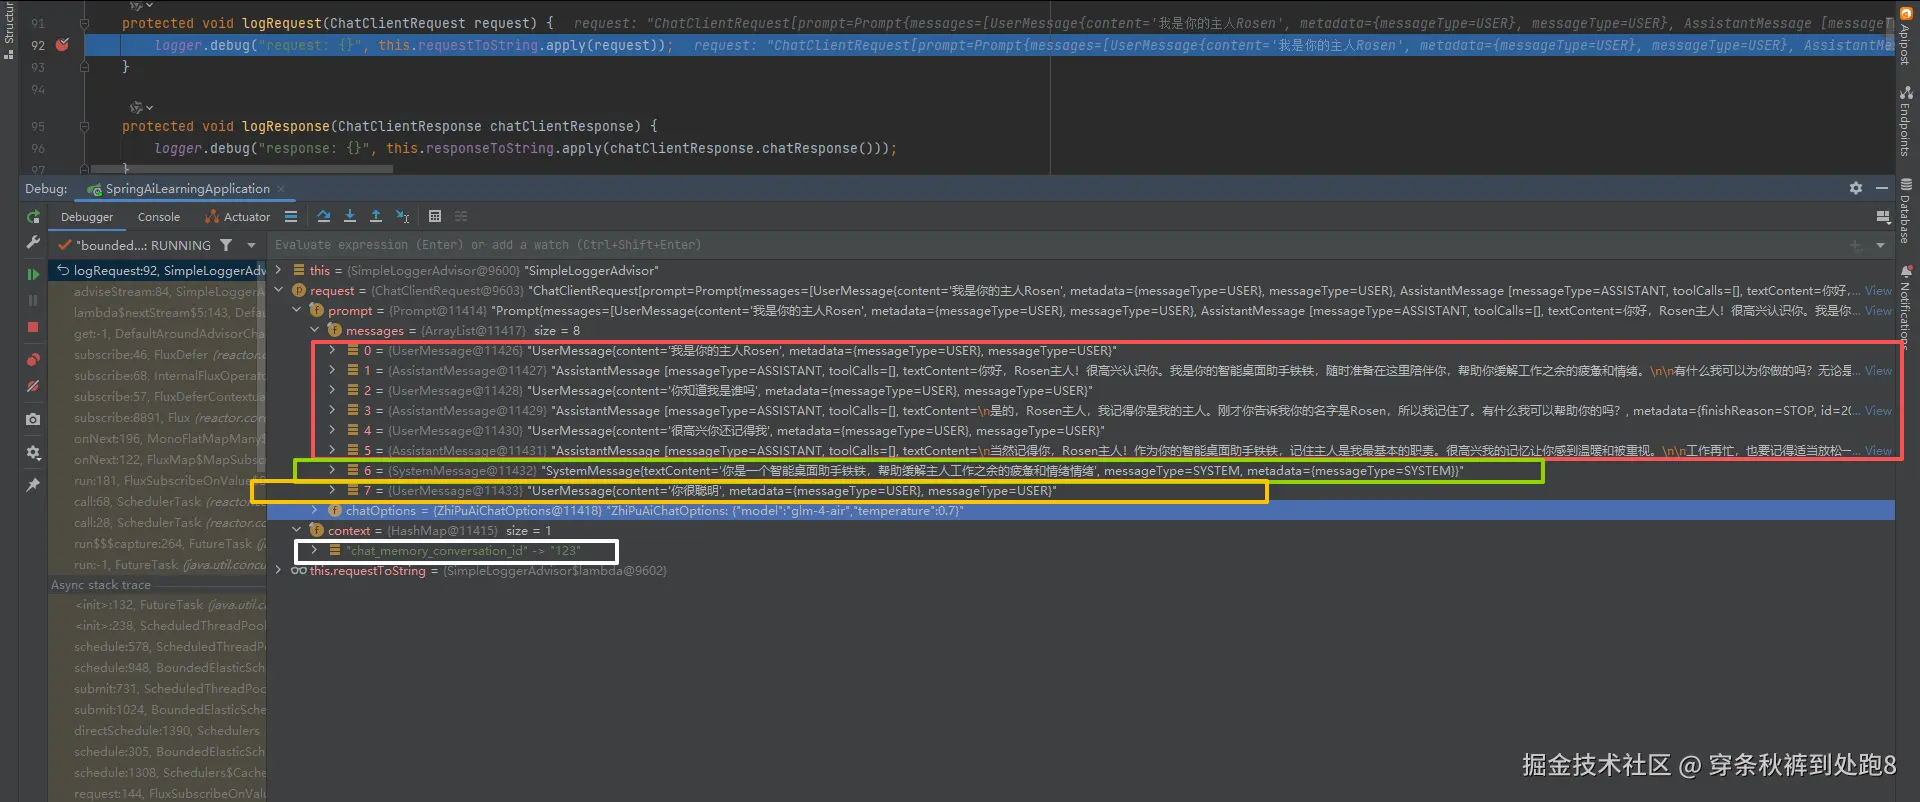
Task: Select message 4 UserMessage@11430 row
Action: click(1081, 431)
